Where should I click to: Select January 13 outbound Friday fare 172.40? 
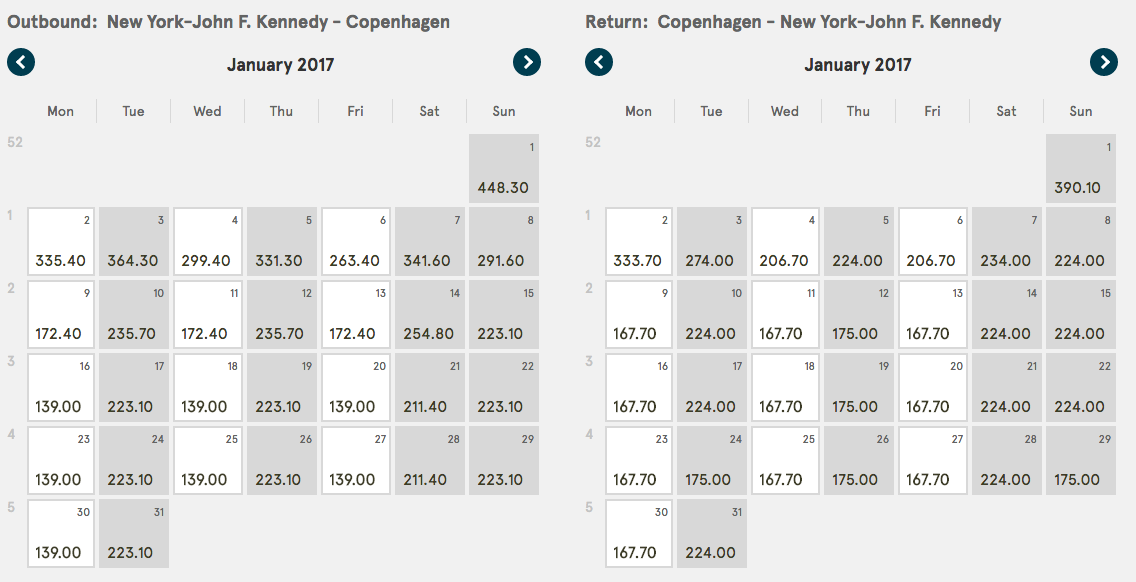[x=356, y=314]
